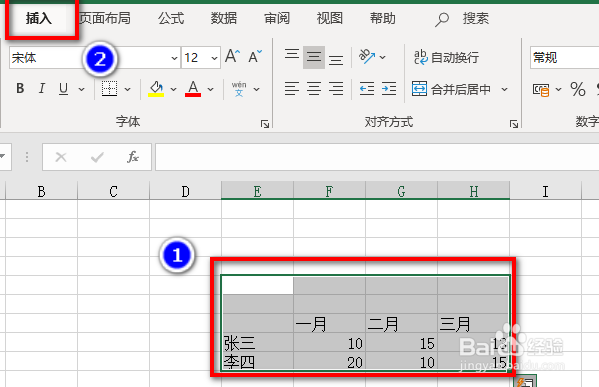Expand the name box dropdown arrow
This screenshot has height=387, width=599.
(x=3, y=156)
